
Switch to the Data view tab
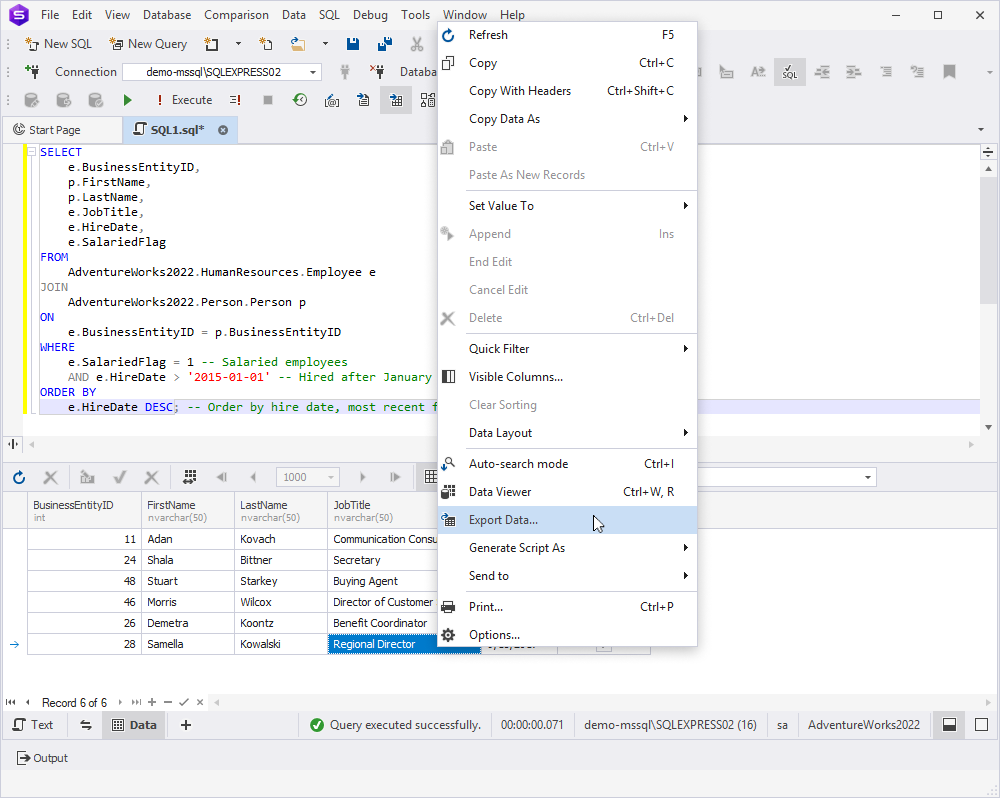pyautogui.click(x=134, y=725)
